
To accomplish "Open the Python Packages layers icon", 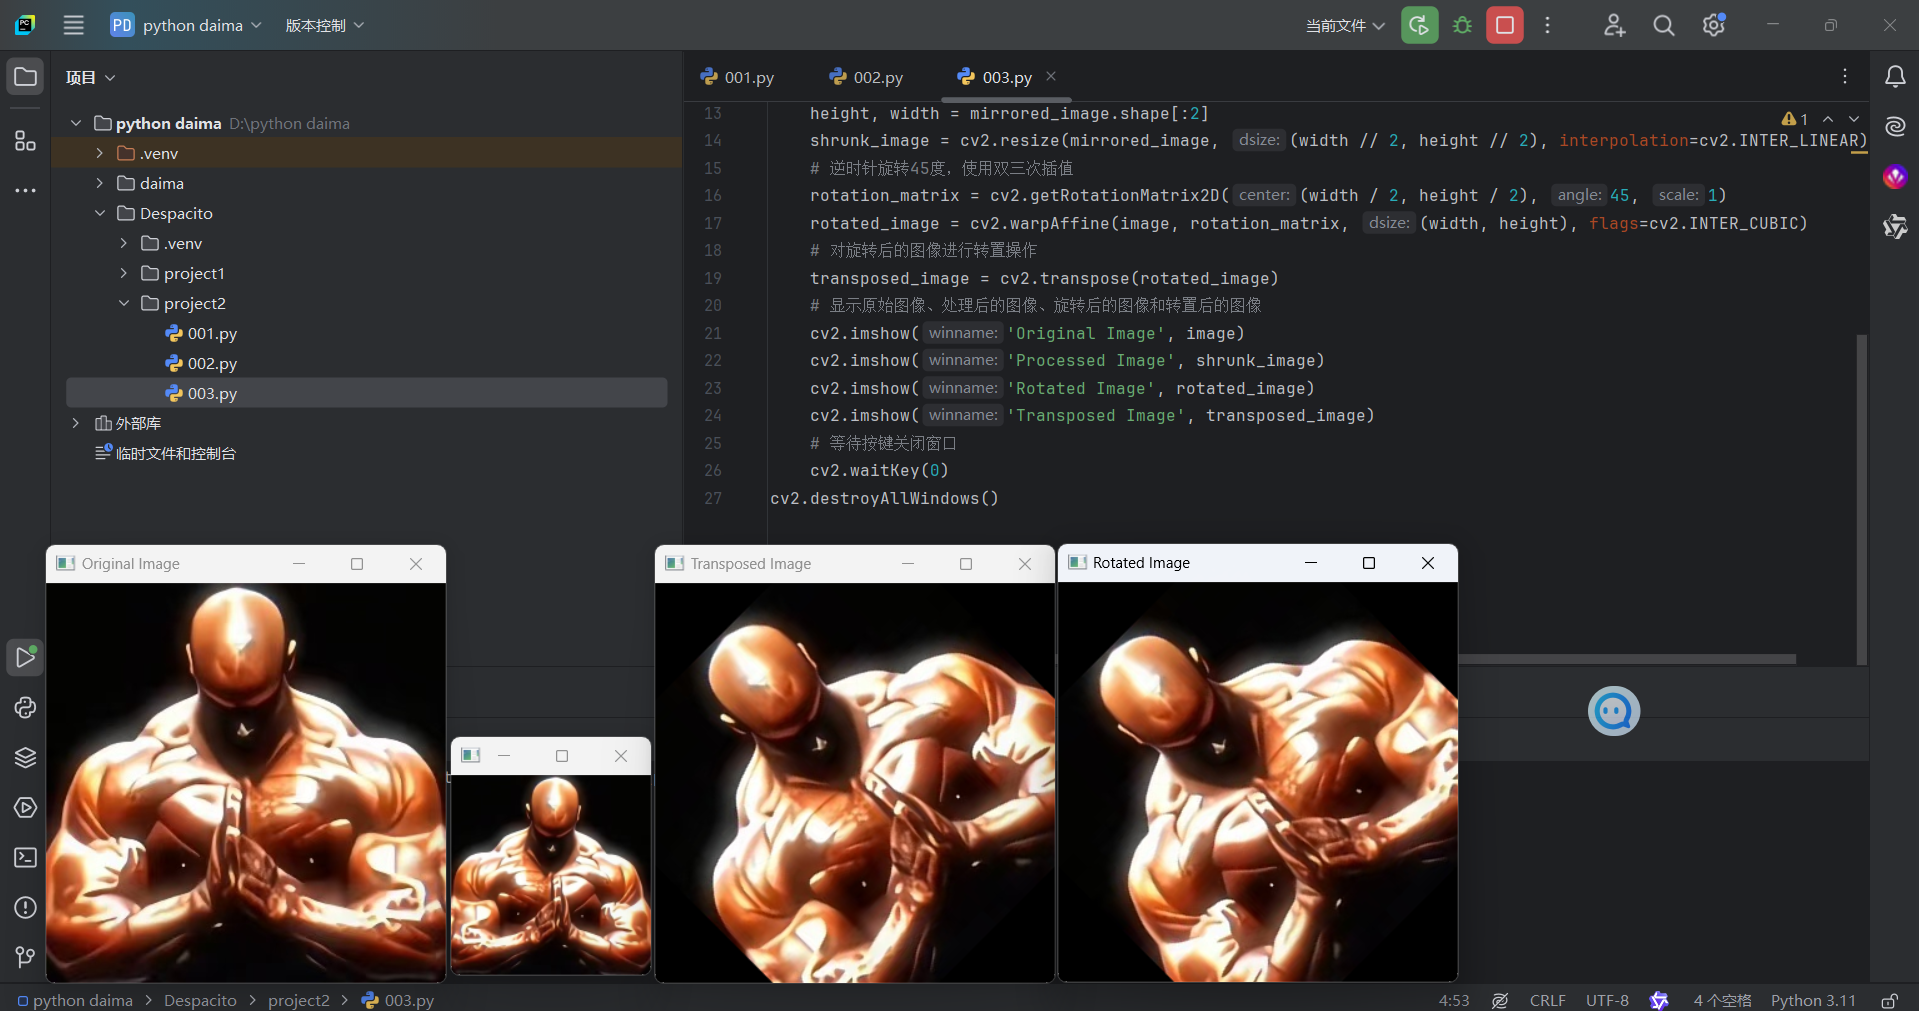I will coord(25,757).
